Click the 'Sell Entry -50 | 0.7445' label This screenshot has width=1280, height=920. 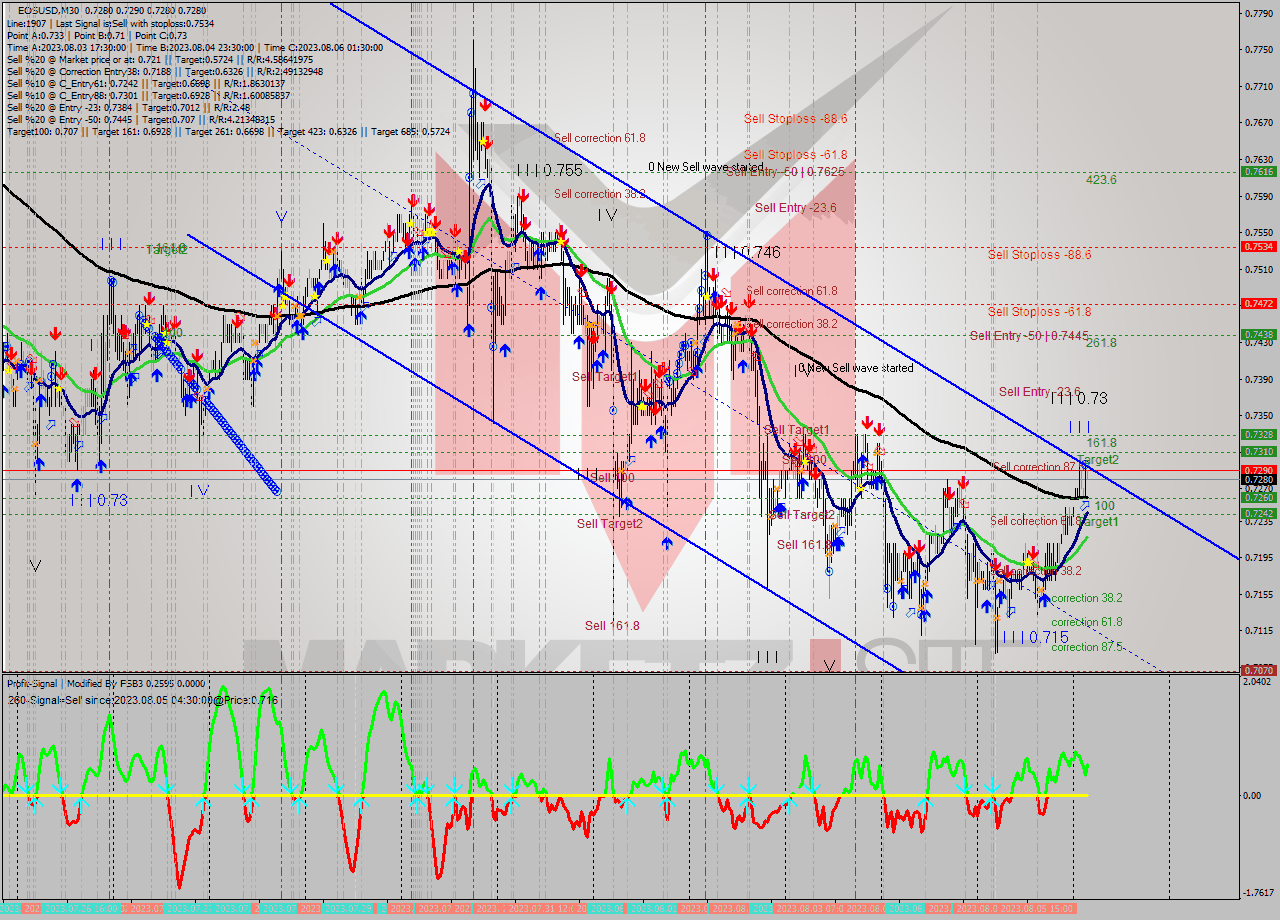[1029, 336]
